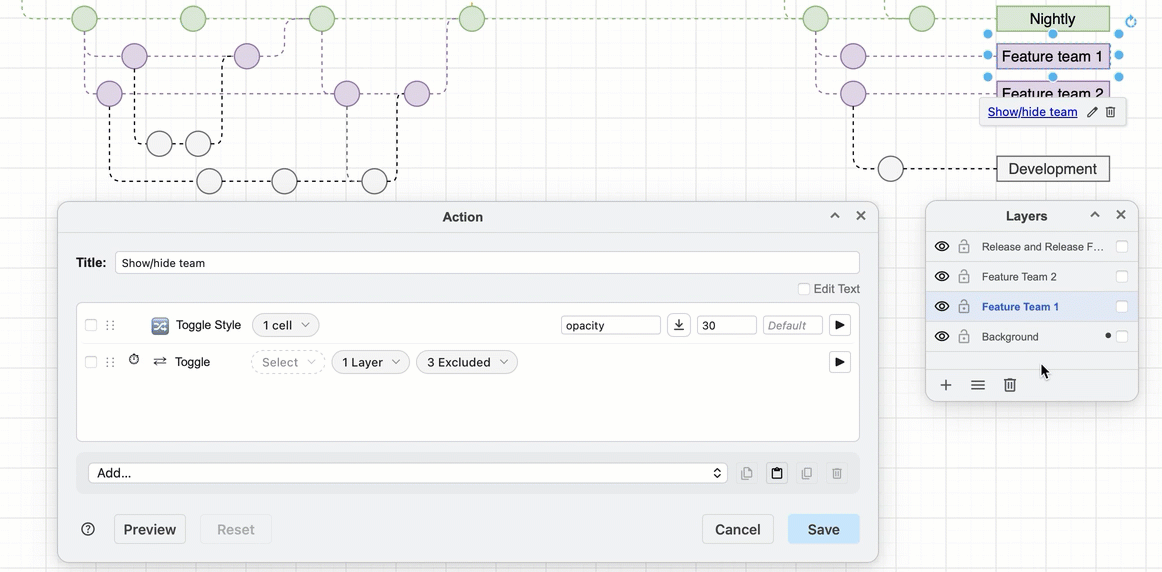The height and width of the screenshot is (572, 1162).
Task: Grab the drag handle of Toggle row
Action: tap(110, 362)
